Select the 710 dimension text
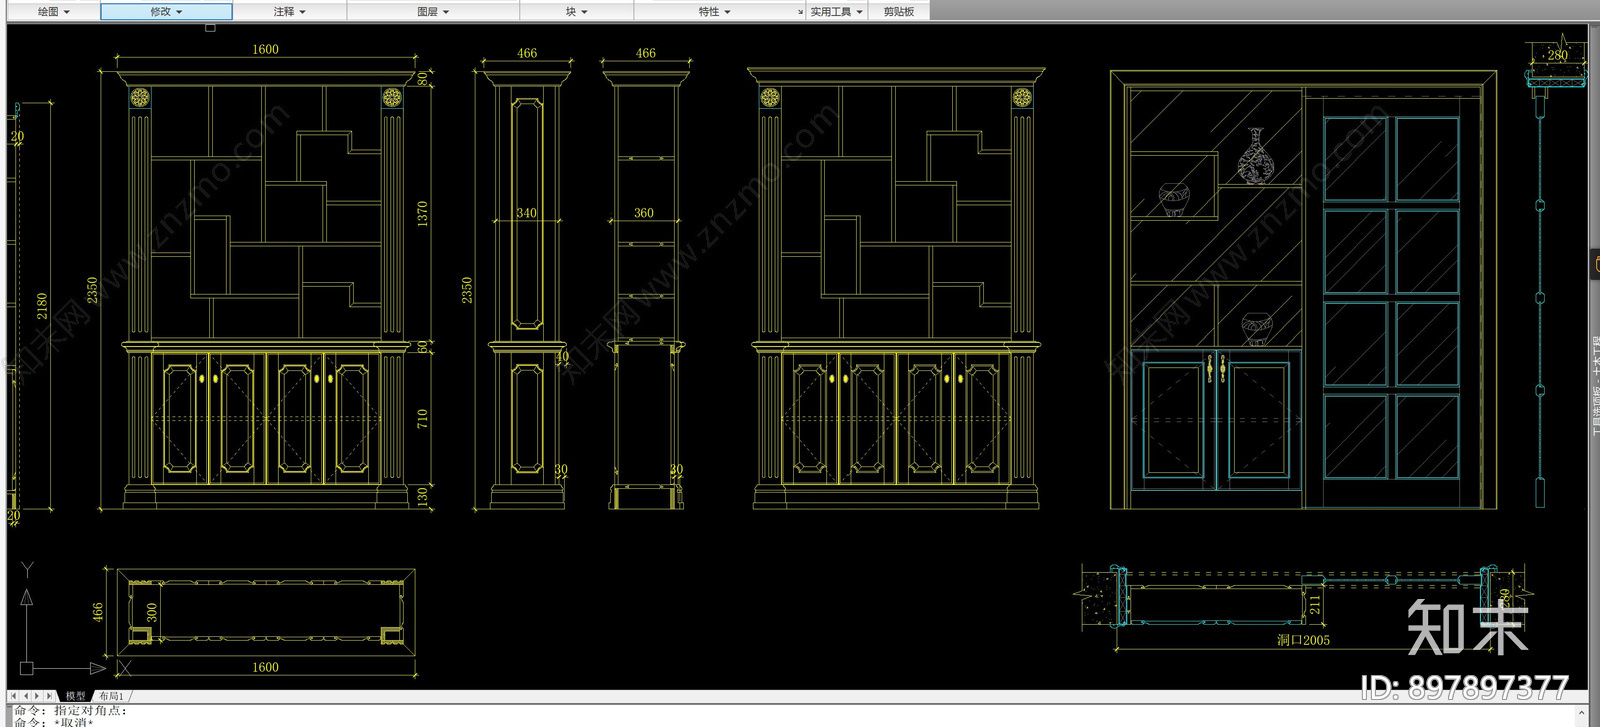The image size is (1600, 727). point(422,418)
